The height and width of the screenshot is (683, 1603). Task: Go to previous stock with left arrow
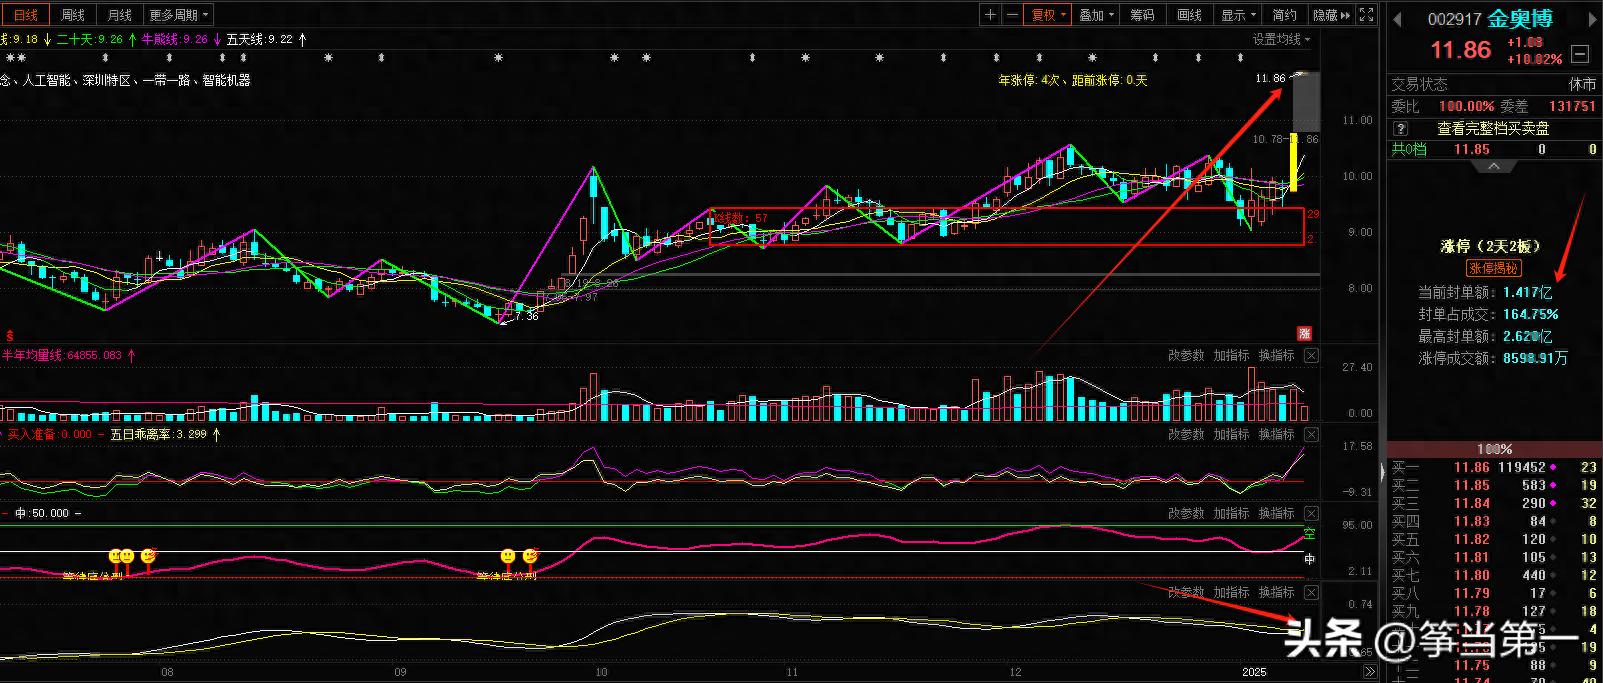coord(1398,19)
